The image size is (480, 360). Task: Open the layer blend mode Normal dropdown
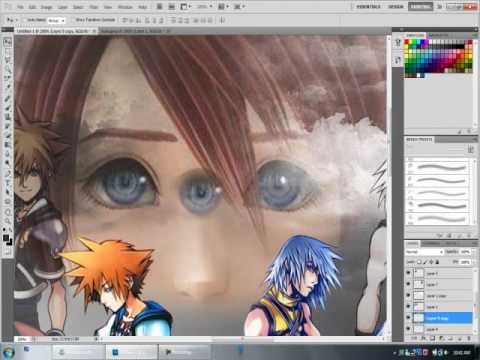(x=424, y=252)
